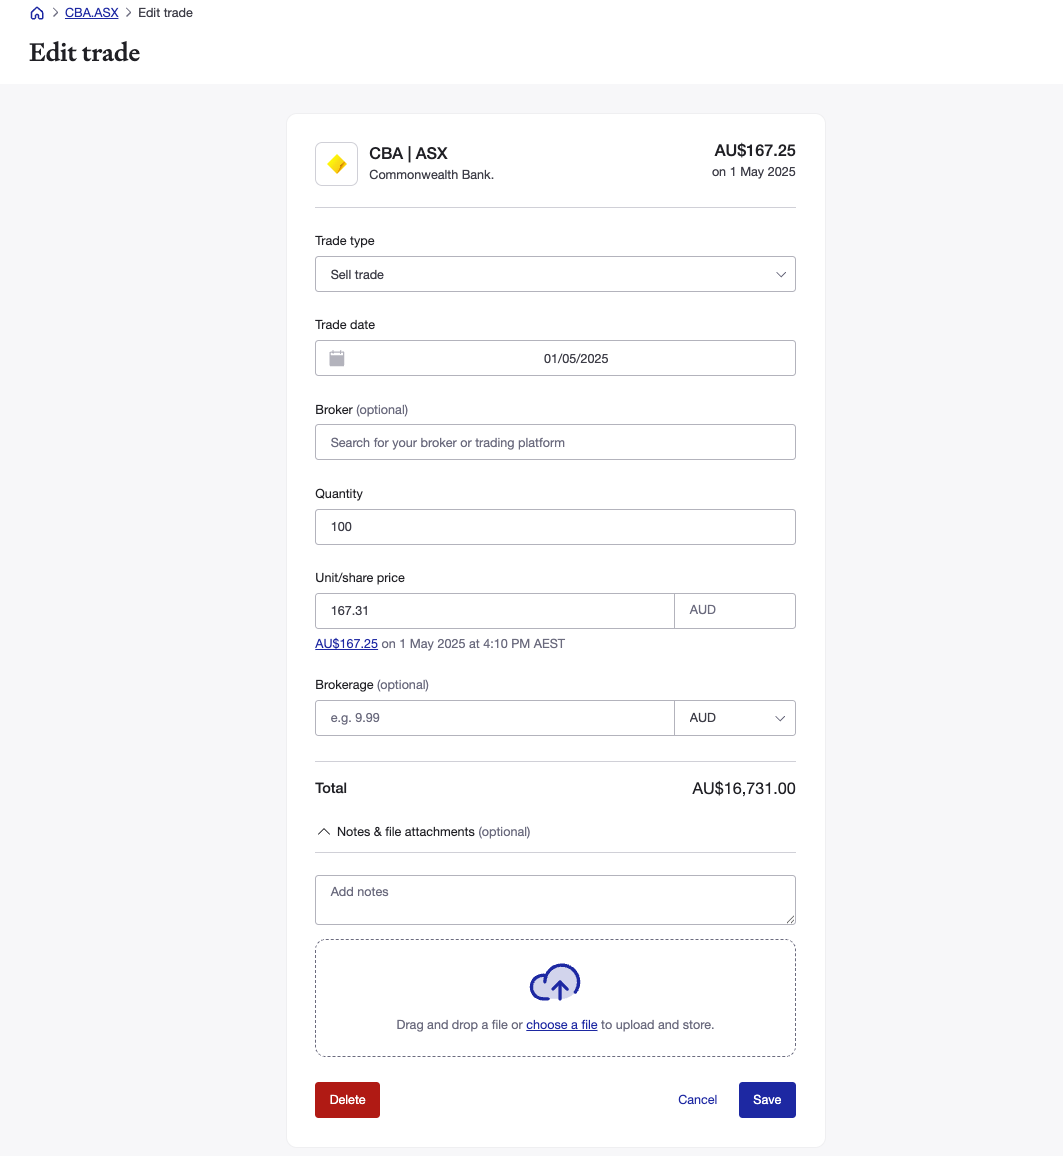Image resolution: width=1063 pixels, height=1156 pixels.
Task: Click the Cancel link
Action: [x=697, y=1099]
